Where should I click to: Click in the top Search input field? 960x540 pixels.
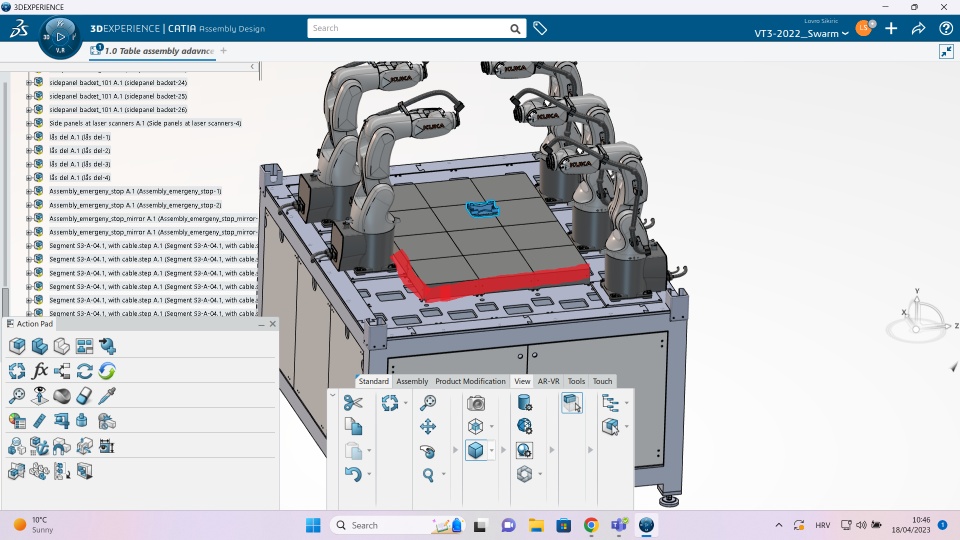coord(408,28)
